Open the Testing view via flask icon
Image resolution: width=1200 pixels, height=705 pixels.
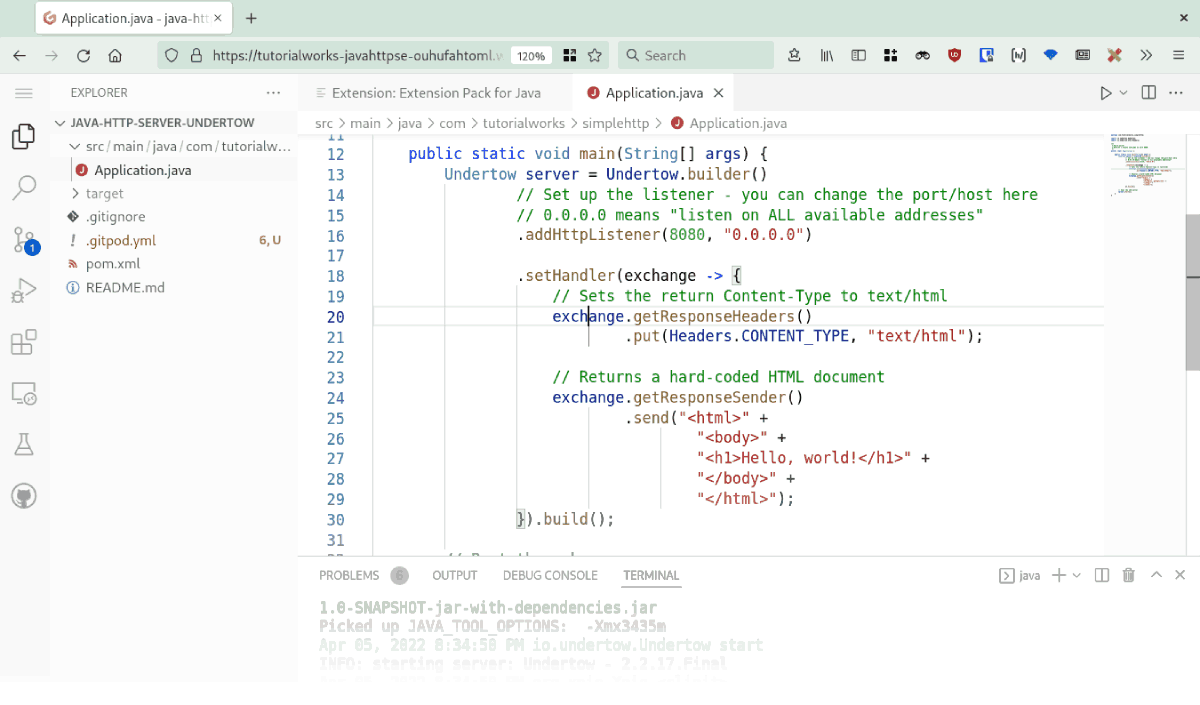click(x=24, y=443)
